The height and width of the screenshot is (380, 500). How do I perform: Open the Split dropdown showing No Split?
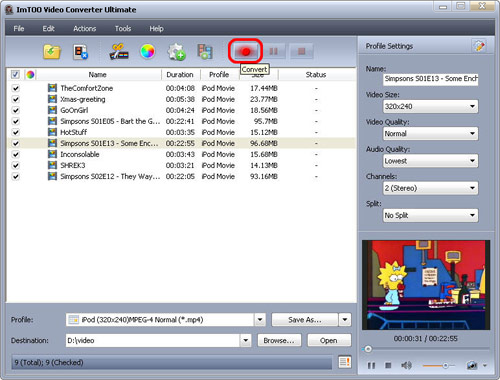click(x=431, y=215)
